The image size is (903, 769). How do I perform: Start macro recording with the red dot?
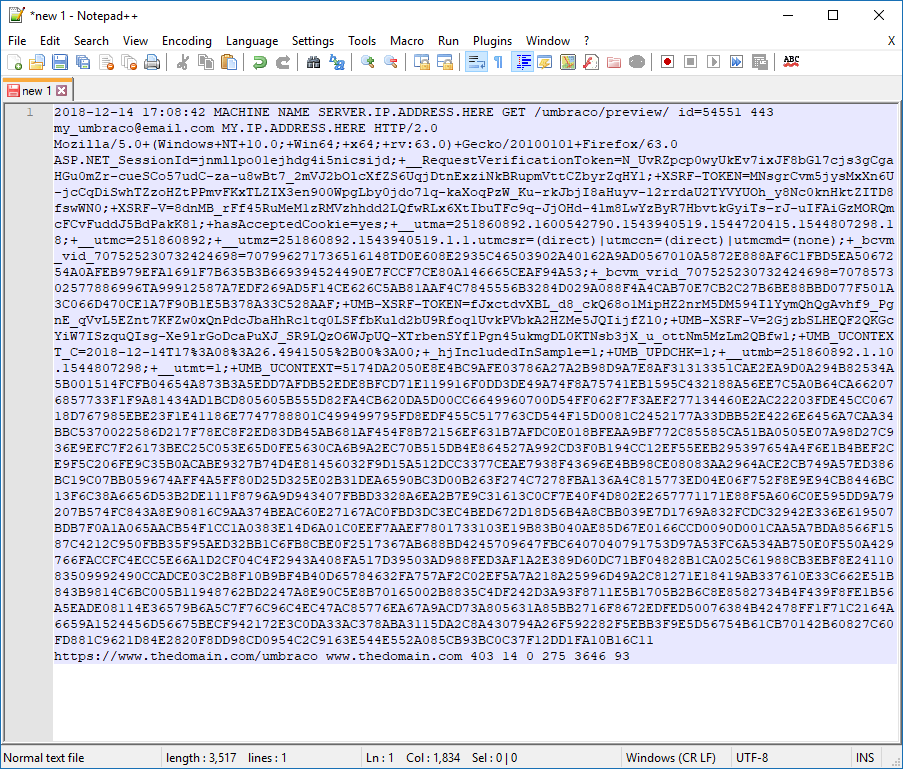(x=667, y=62)
